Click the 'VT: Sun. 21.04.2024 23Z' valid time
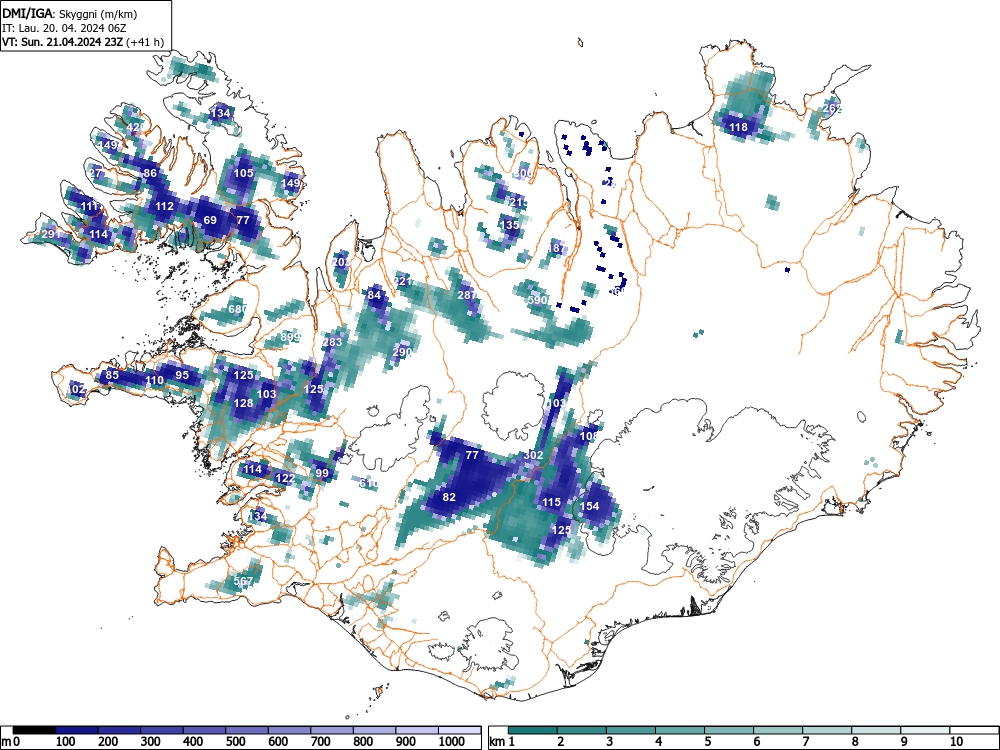Image resolution: width=1000 pixels, height=750 pixels. point(63,42)
